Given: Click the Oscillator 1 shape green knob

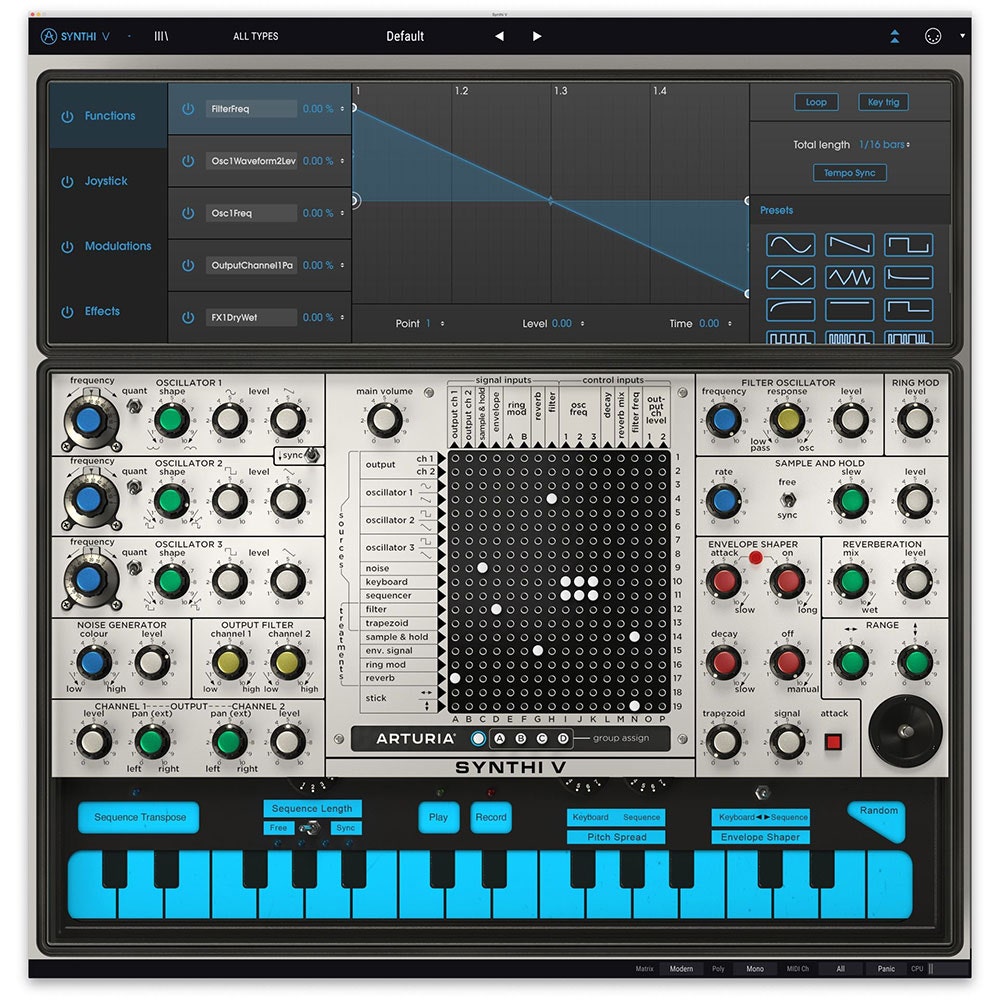Looking at the screenshot, I should pyautogui.click(x=170, y=420).
